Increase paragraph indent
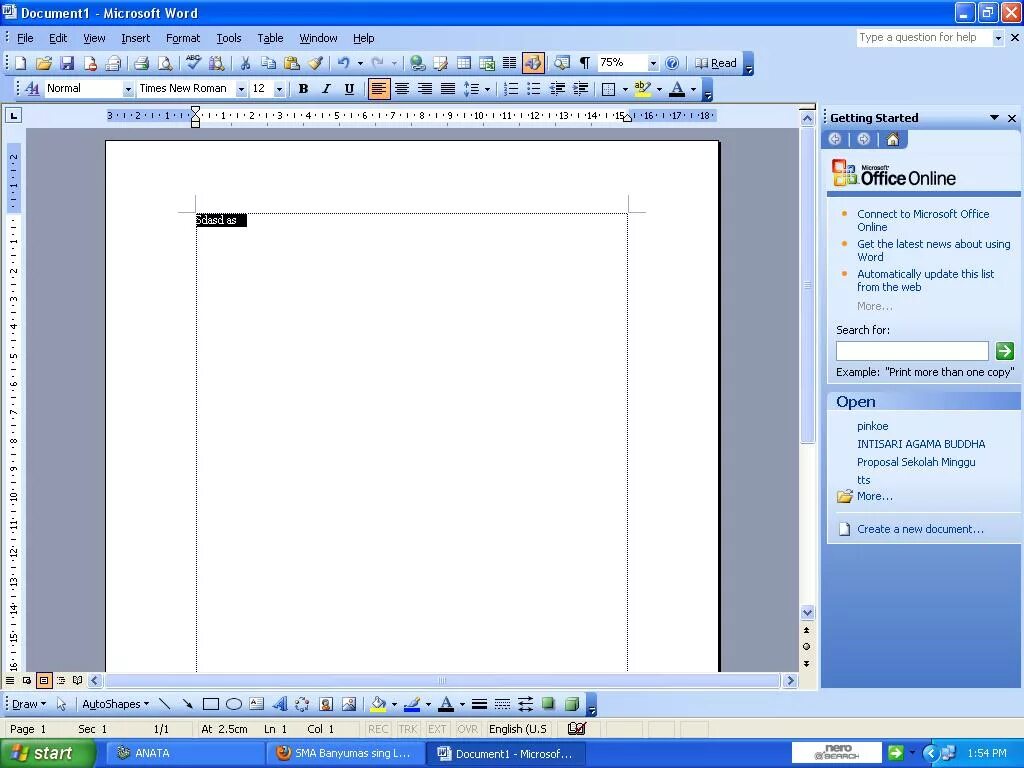1024x768 pixels. pos(581,89)
